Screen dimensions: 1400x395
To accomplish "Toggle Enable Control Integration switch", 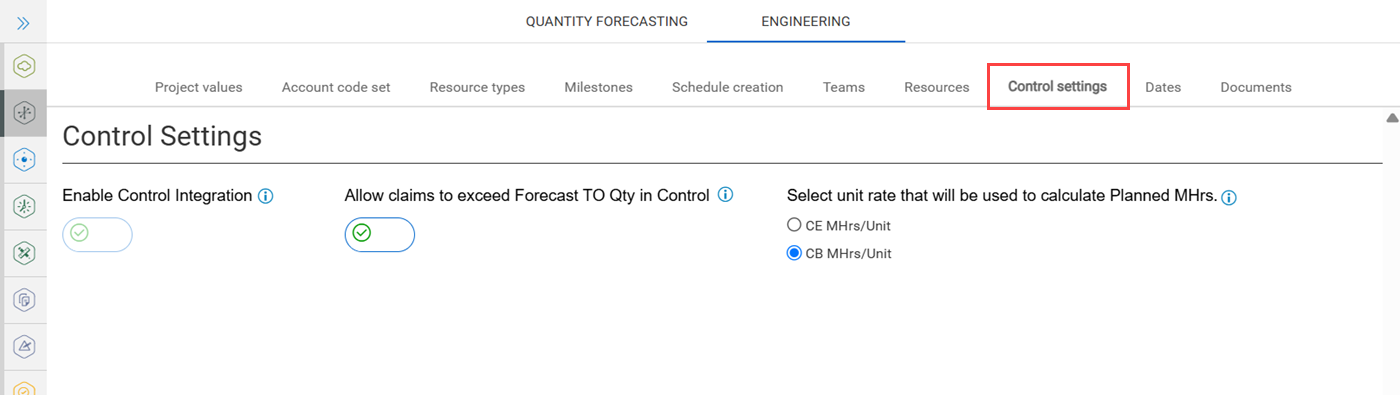I will [x=97, y=234].
